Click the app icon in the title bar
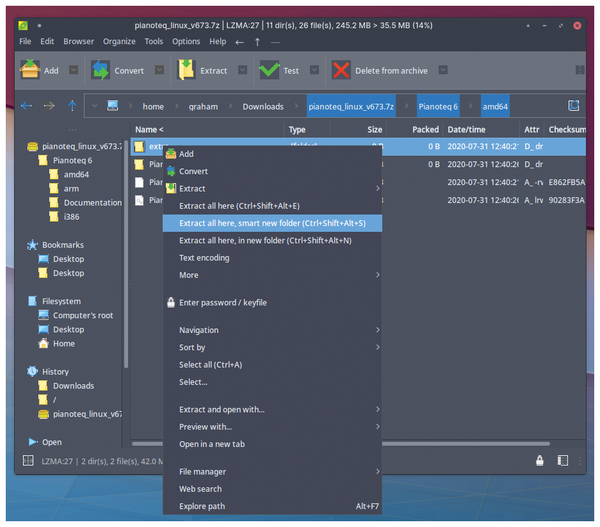The width and height of the screenshot is (600, 527). [x=23, y=26]
